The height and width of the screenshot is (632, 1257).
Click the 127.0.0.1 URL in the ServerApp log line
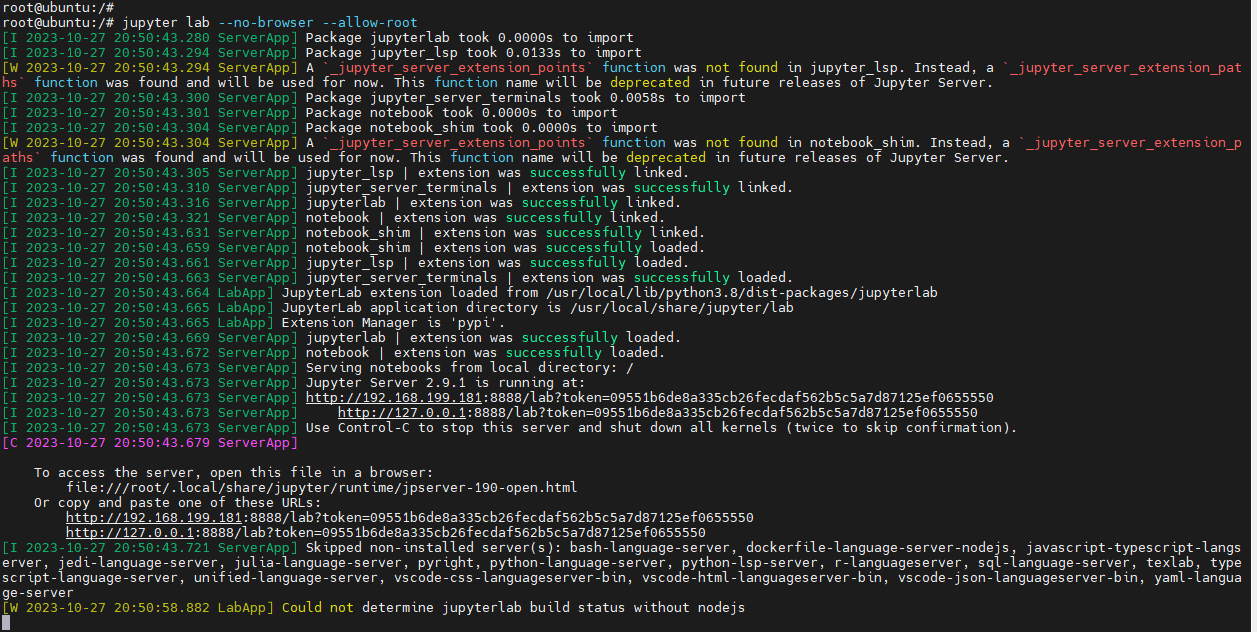coord(657,412)
